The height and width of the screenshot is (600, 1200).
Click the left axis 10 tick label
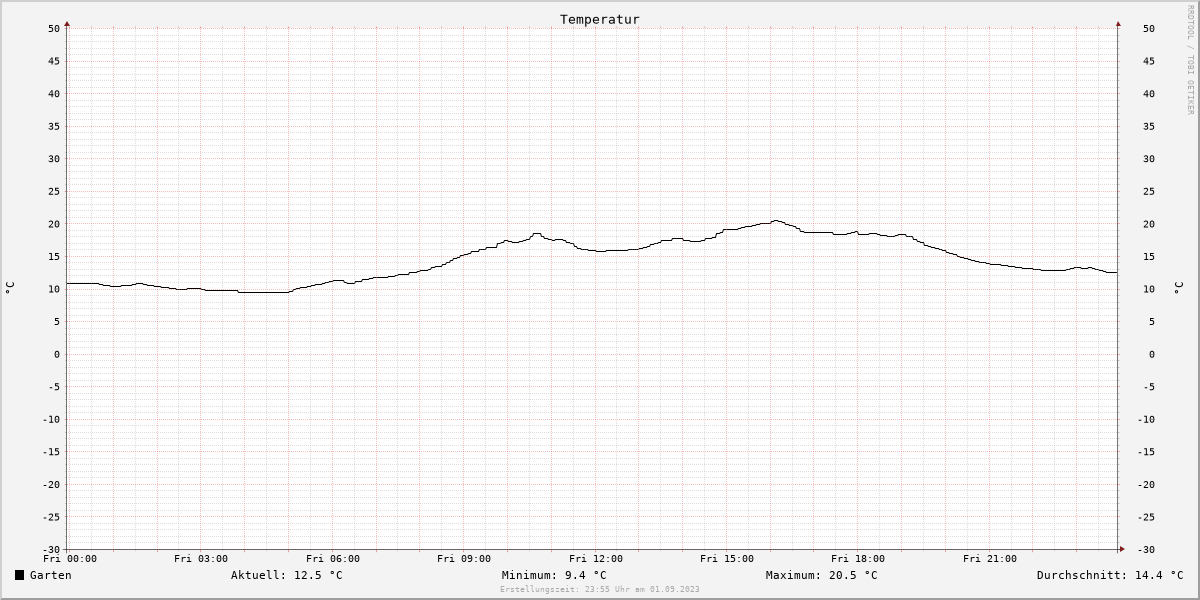click(x=54, y=289)
